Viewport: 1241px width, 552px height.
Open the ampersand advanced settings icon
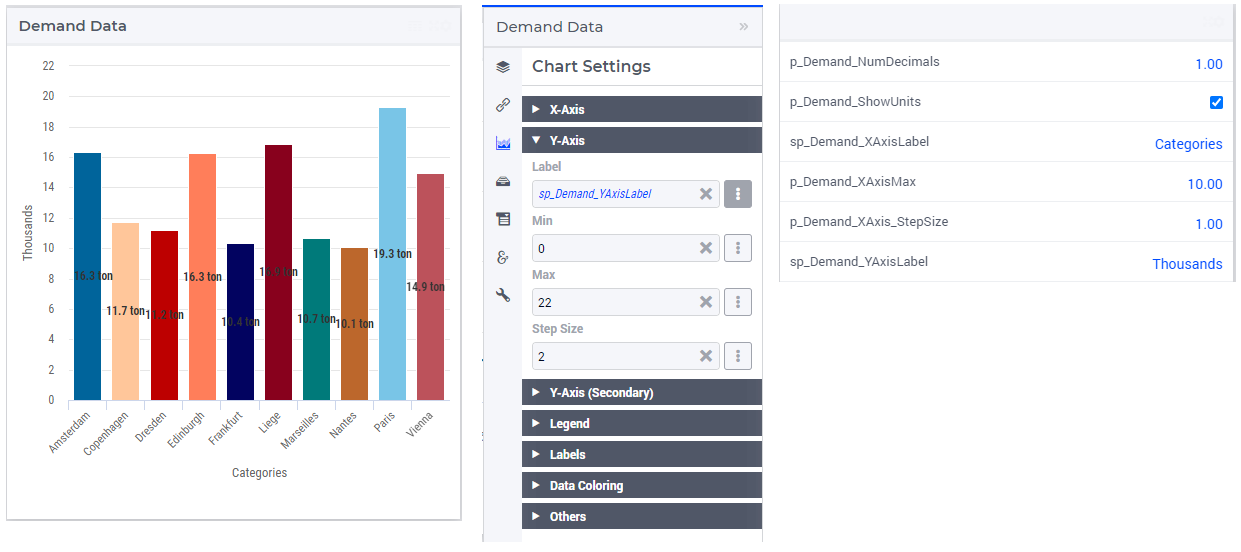(502, 257)
